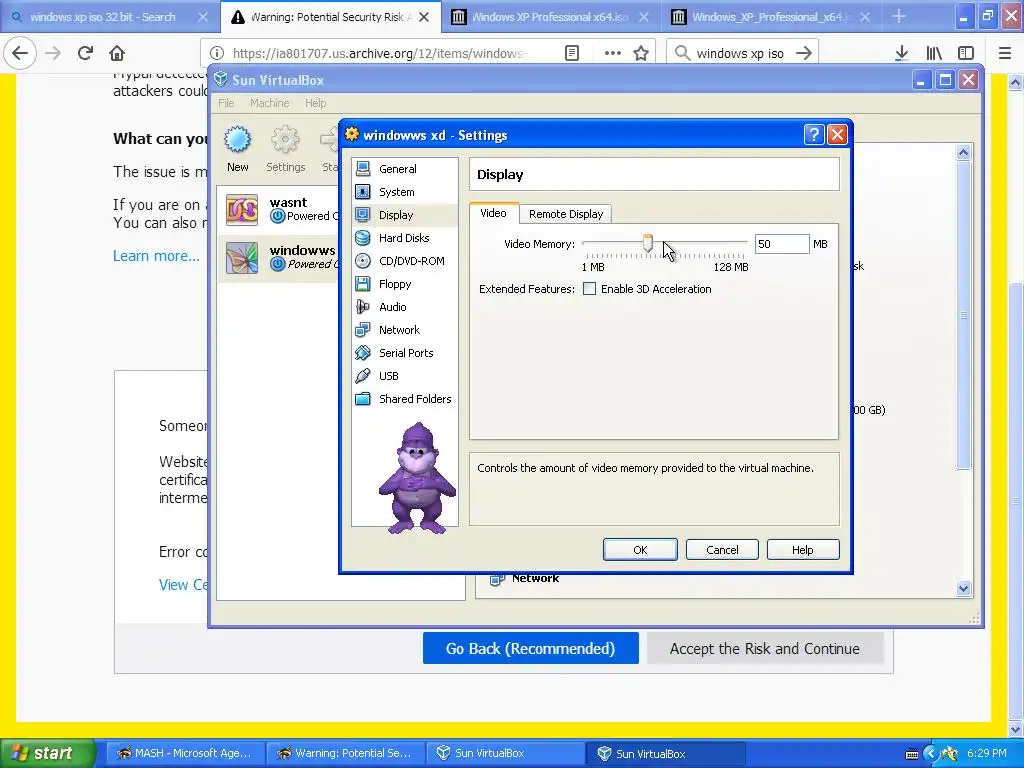Expand hidden system tray icons
Screen dimensions: 1024x768
tap(931, 754)
